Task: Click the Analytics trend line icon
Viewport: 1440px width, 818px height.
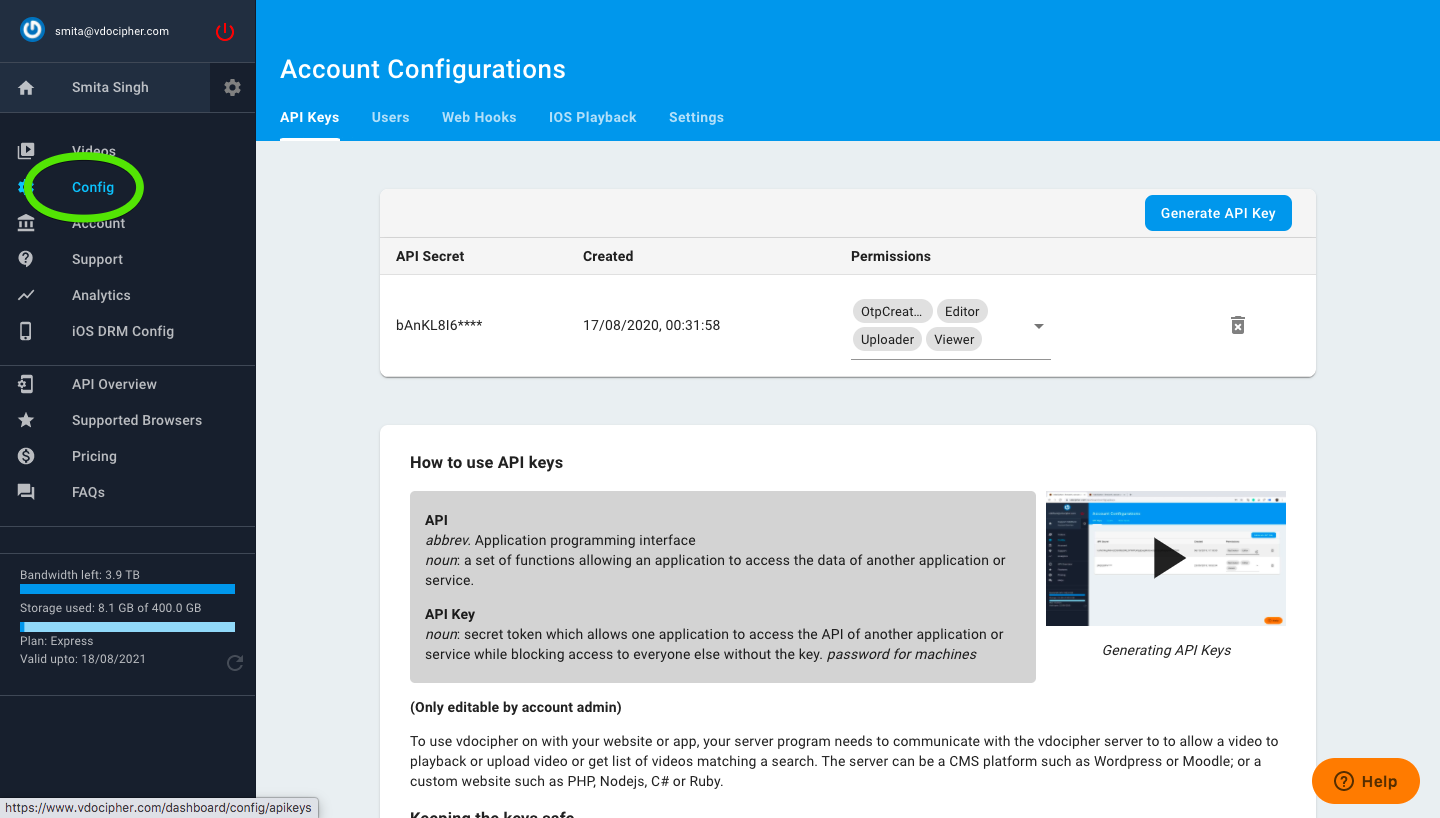Action: click(26, 295)
